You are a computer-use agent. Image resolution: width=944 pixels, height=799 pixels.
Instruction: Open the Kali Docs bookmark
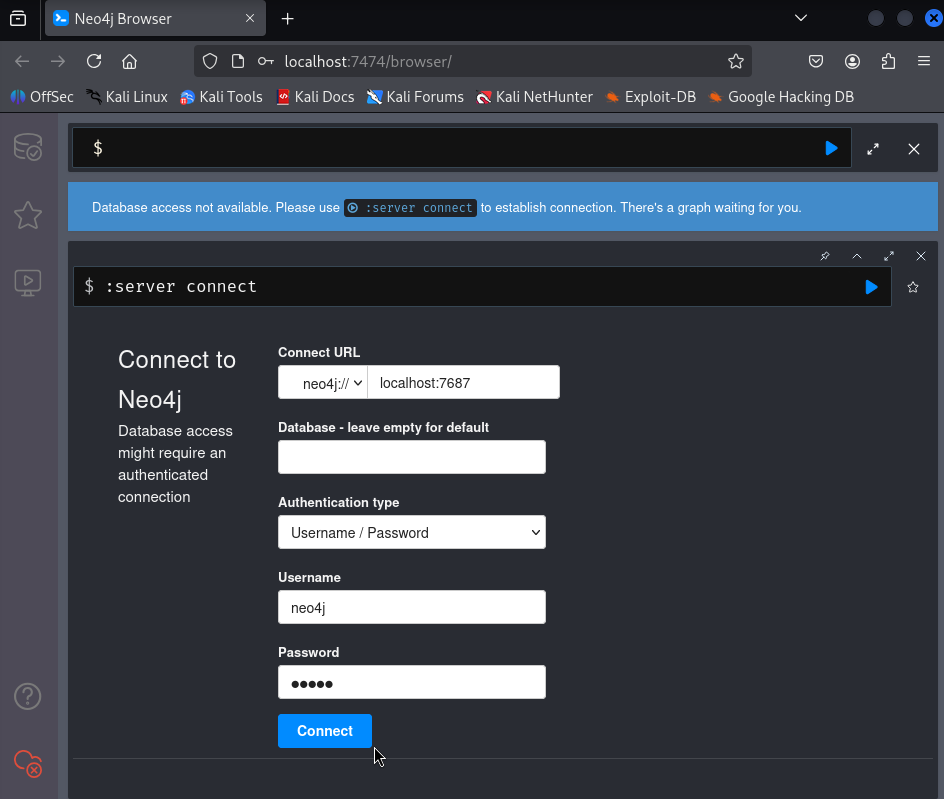[315, 97]
